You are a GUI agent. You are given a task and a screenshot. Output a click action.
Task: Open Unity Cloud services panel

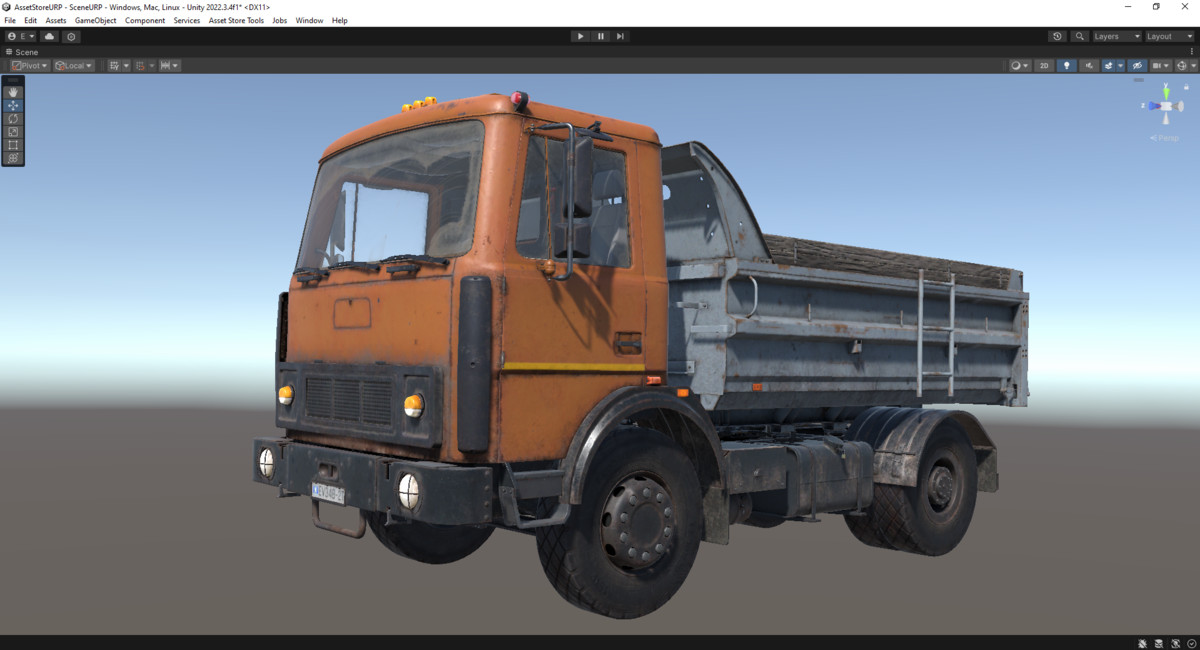[x=48, y=36]
